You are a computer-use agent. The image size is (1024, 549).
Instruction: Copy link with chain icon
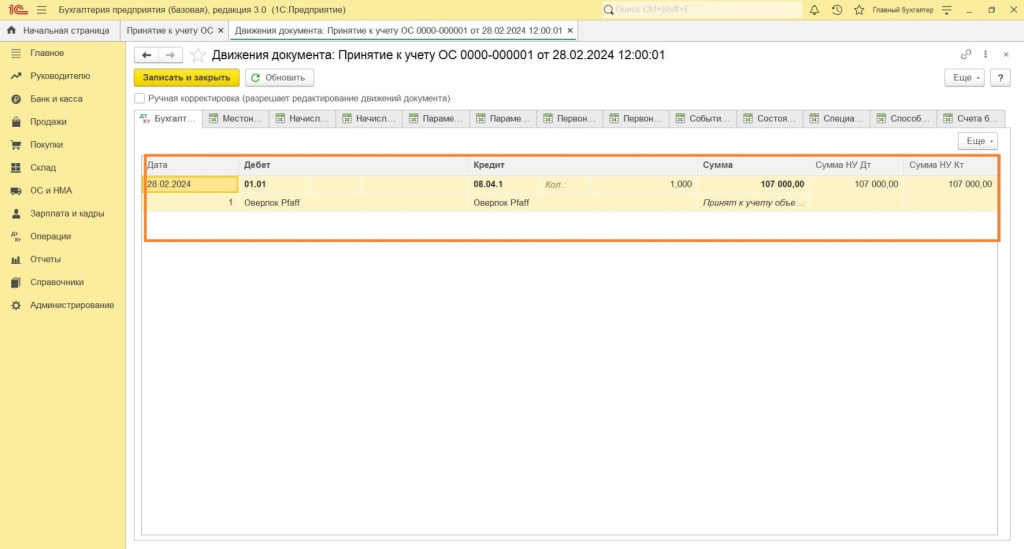tap(966, 55)
